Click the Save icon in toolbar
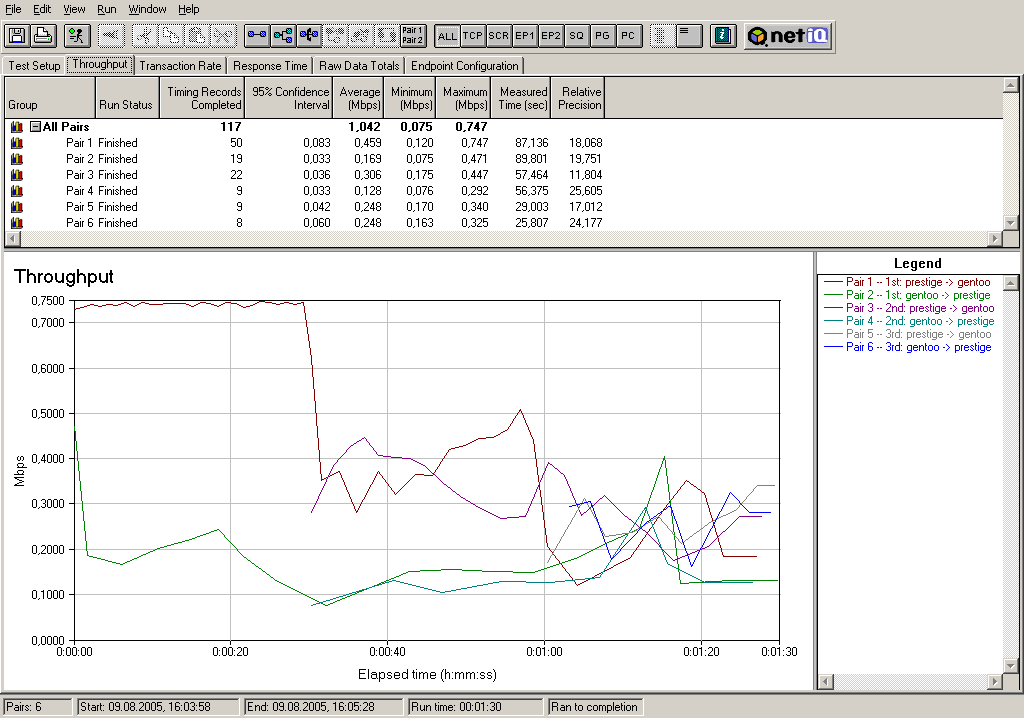Viewport: 1024px width, 718px height. (17, 36)
